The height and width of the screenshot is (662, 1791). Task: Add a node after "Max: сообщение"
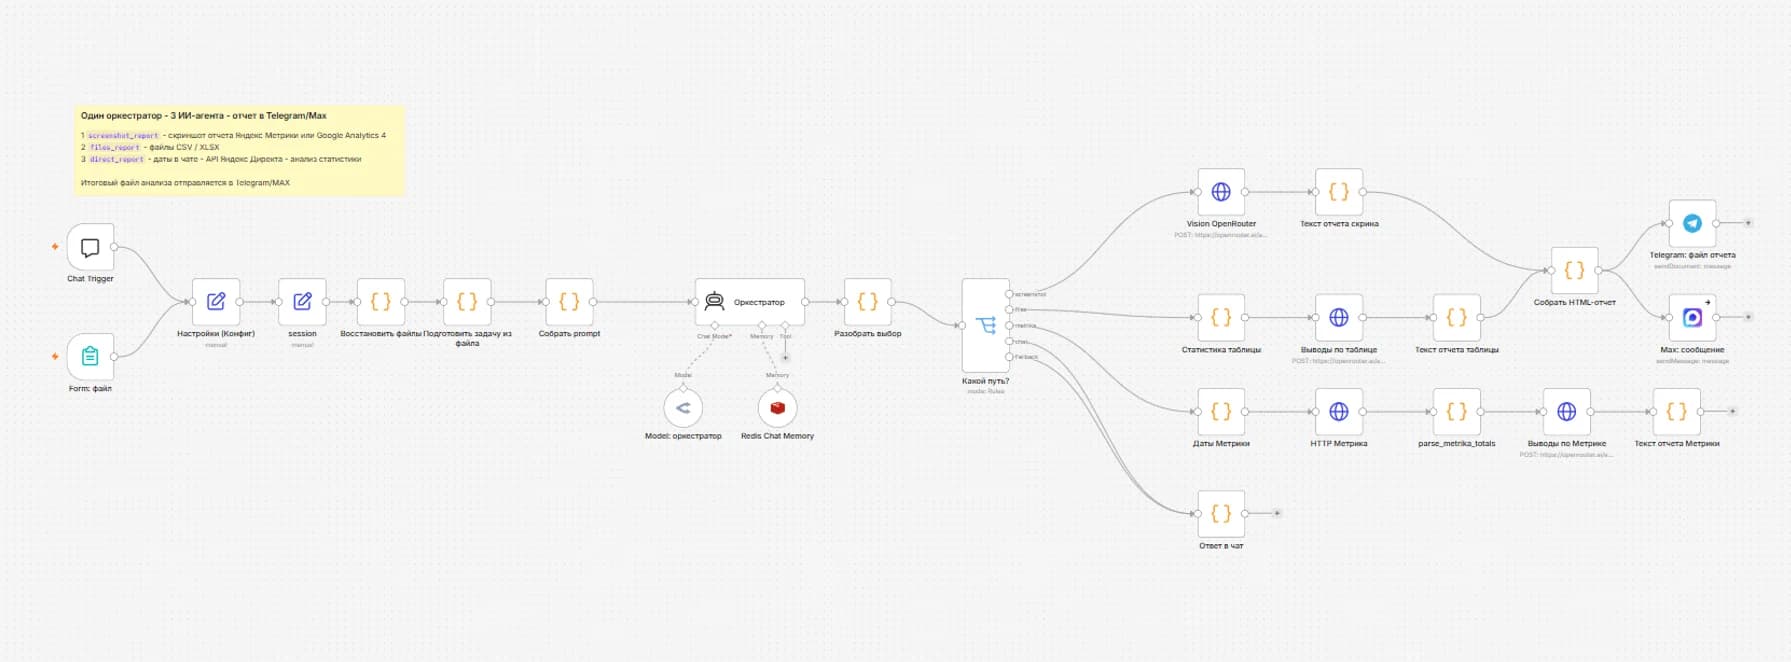(1748, 317)
